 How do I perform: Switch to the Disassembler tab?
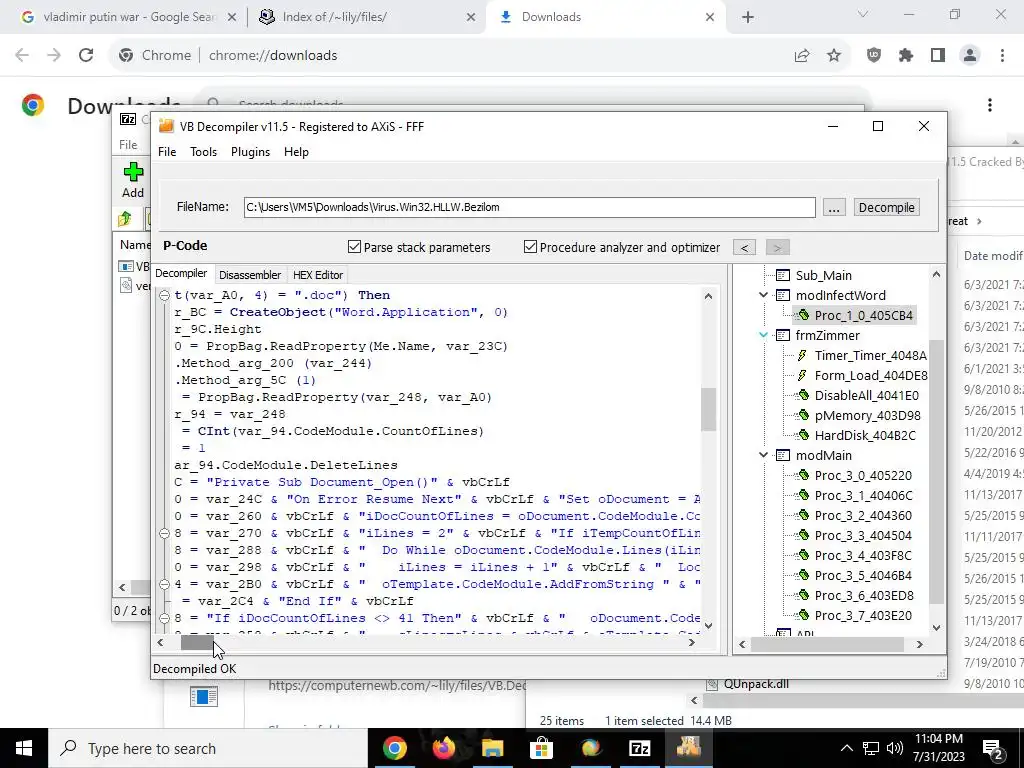click(x=250, y=275)
